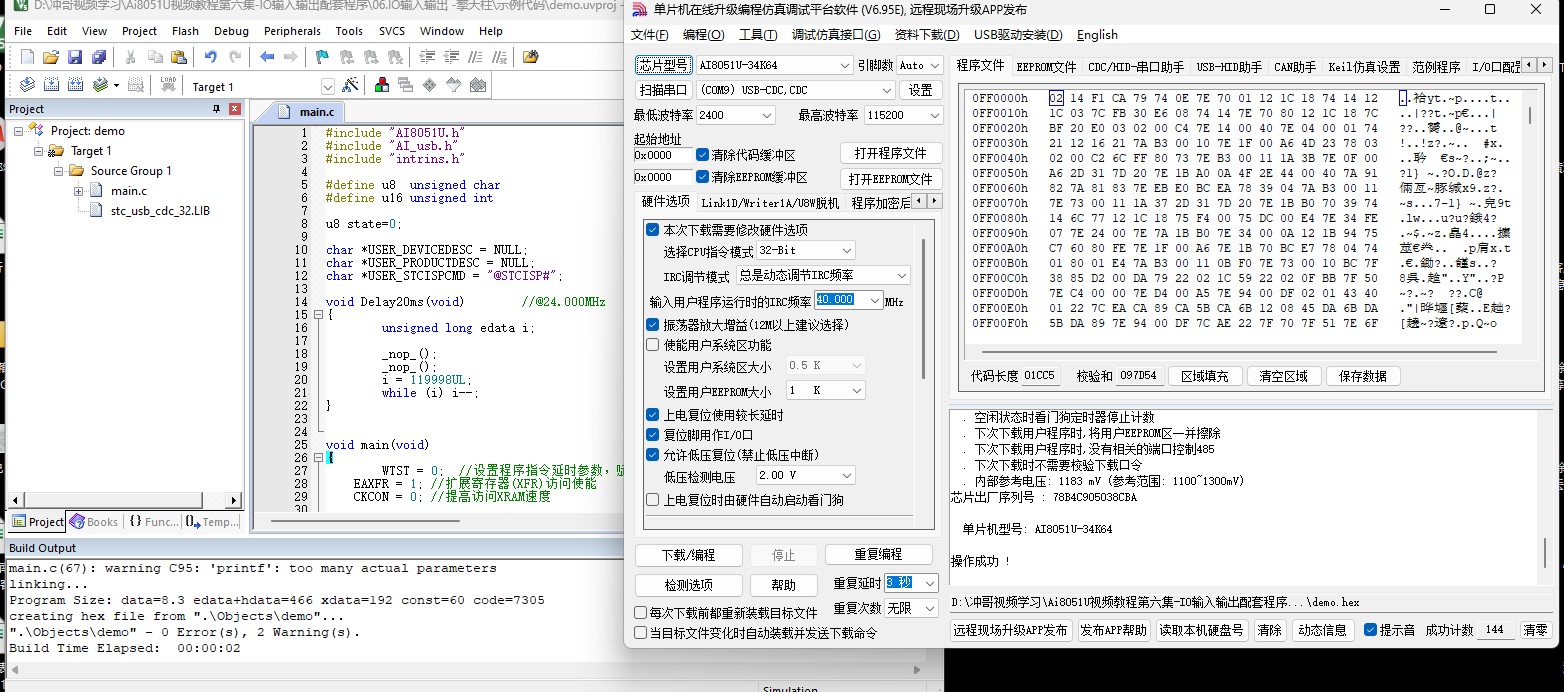Image resolution: width=1564 pixels, height=692 pixels.
Task: Click the Books tab in Project panel
Action: pyautogui.click(x=93, y=522)
